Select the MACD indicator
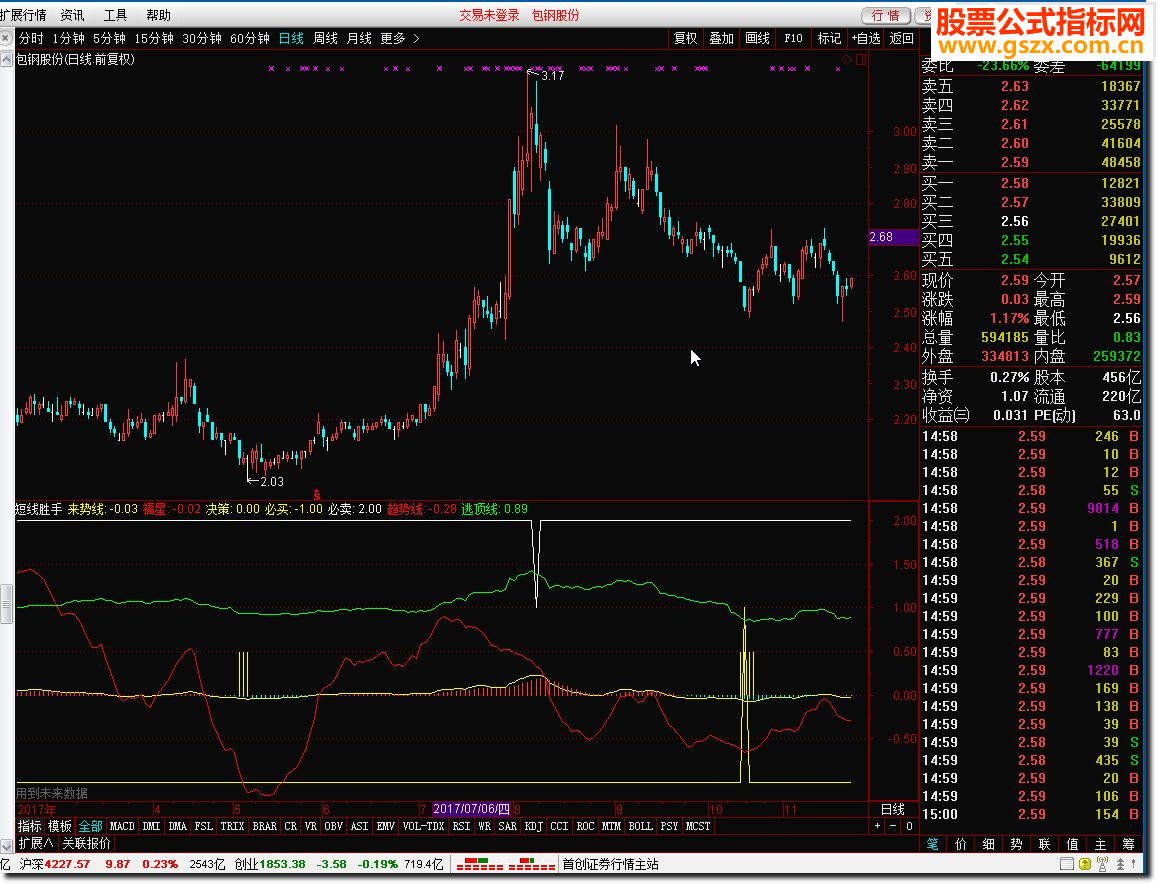Image resolution: width=1158 pixels, height=884 pixels. (x=122, y=826)
